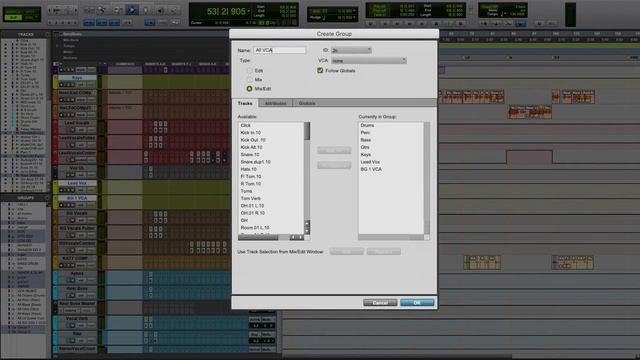Toggle the blue Conductor button near tempo
640x360 pixels.
pyautogui.click(x=521, y=24)
